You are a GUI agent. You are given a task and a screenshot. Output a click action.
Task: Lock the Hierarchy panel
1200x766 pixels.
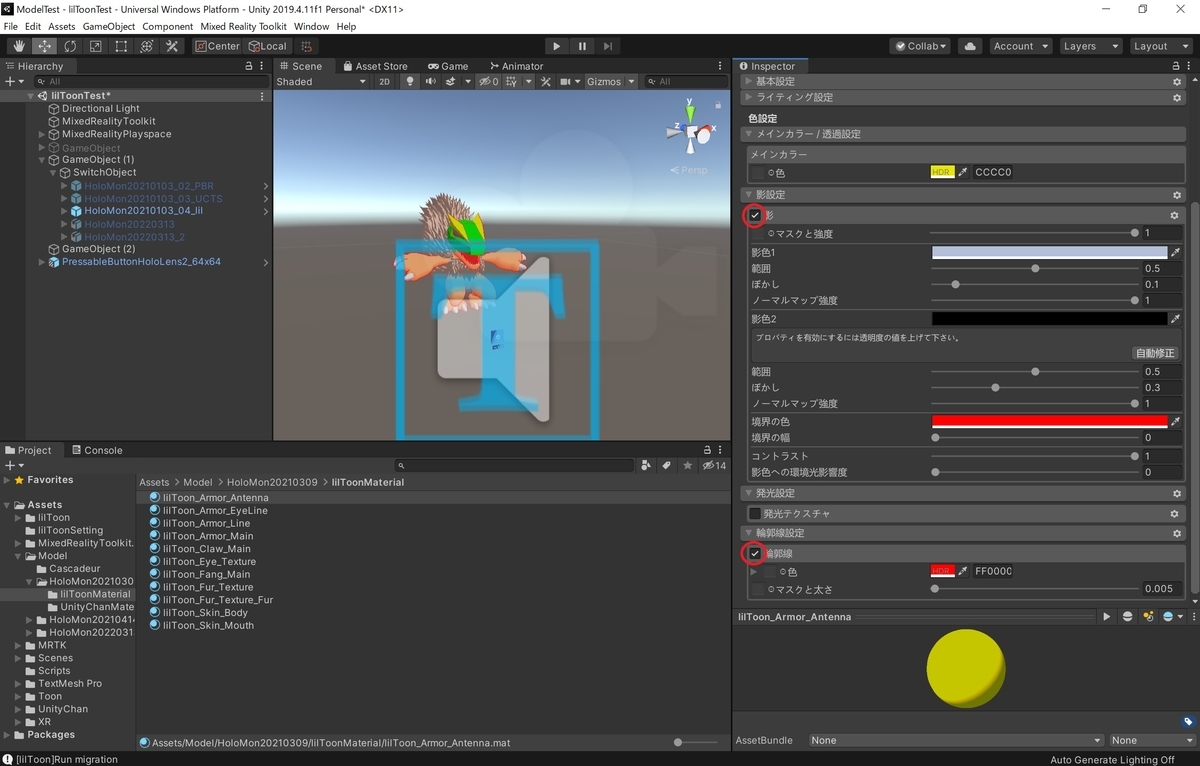coord(249,66)
